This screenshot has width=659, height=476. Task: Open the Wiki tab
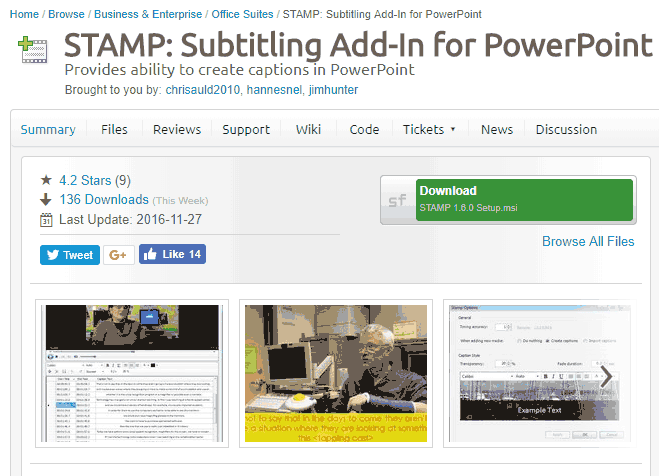(308, 129)
